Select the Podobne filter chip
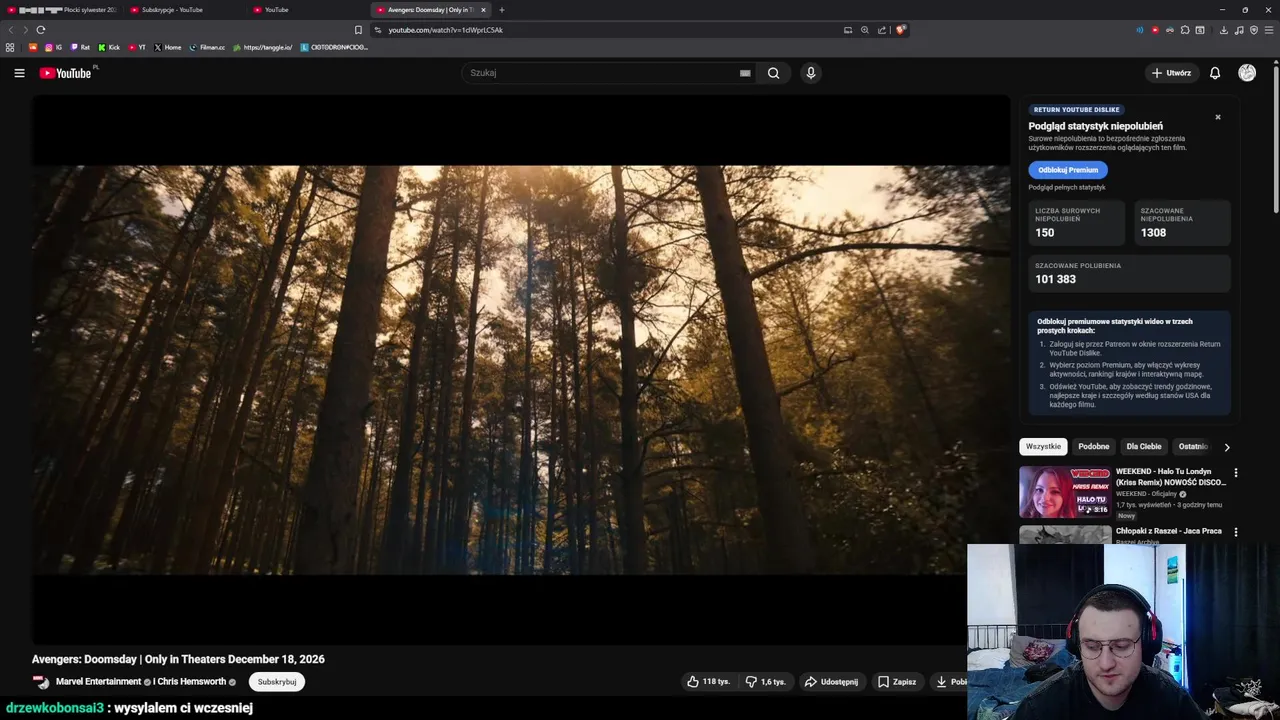Viewport: 1280px width, 720px height. tap(1093, 447)
